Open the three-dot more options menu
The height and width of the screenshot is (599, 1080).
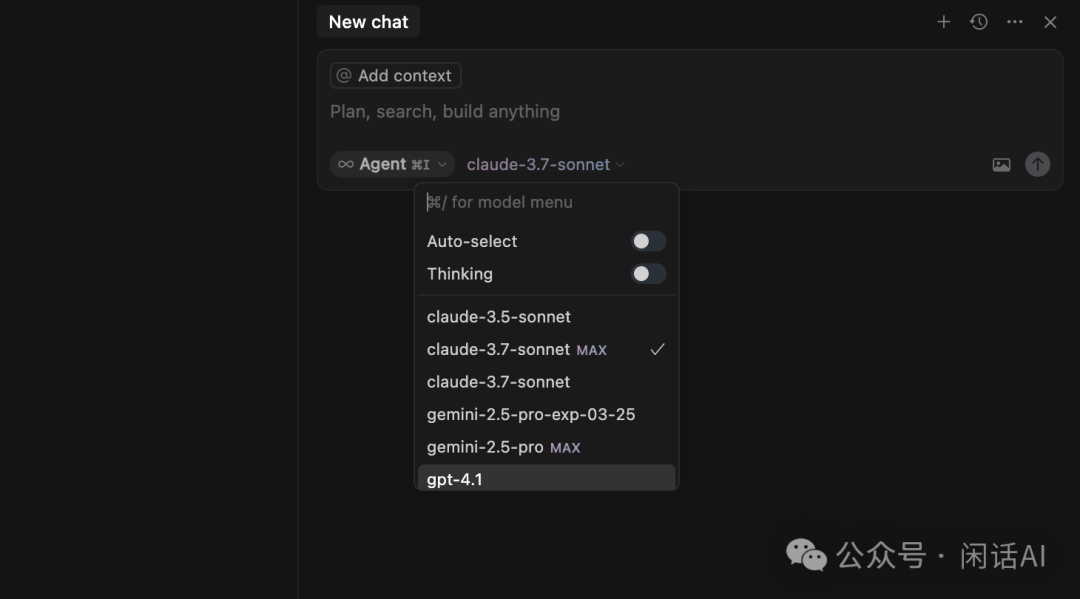(x=1015, y=22)
